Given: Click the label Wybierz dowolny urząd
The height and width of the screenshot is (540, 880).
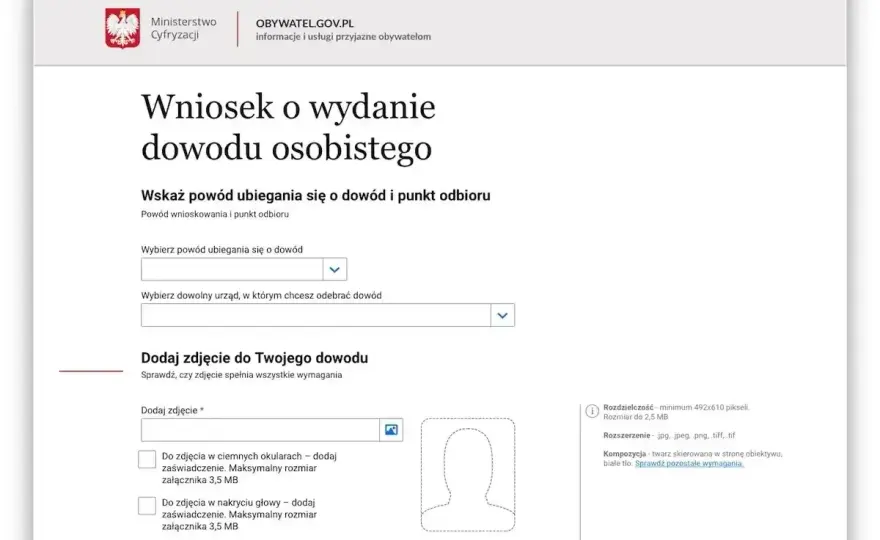Looking at the screenshot, I should [261, 296].
